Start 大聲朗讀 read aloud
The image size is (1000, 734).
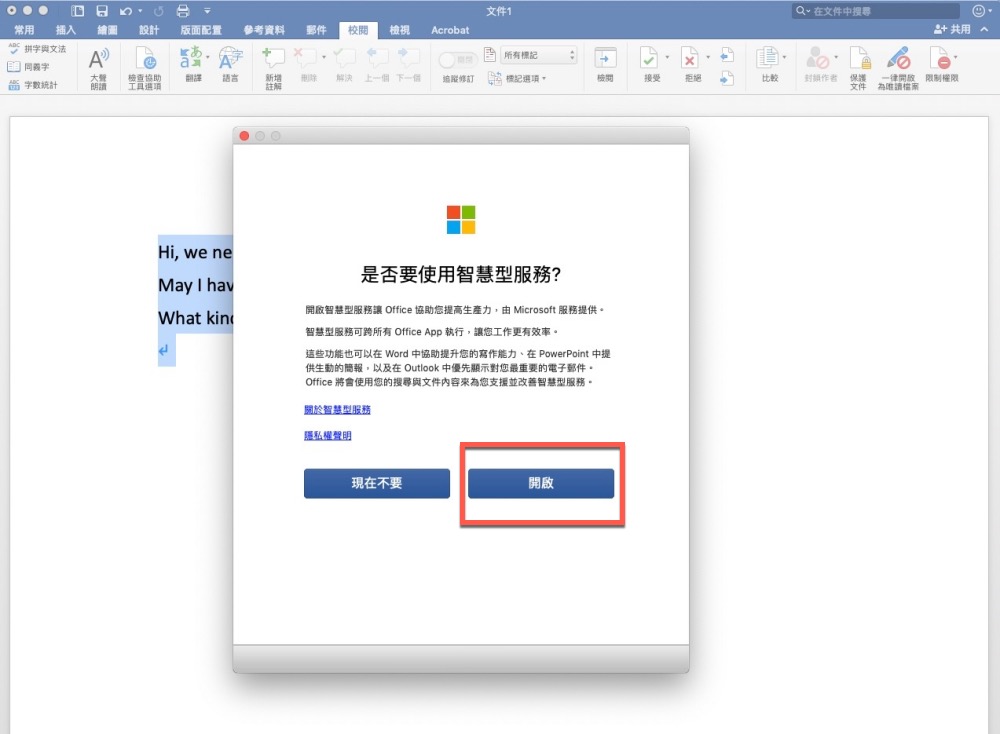pos(98,68)
